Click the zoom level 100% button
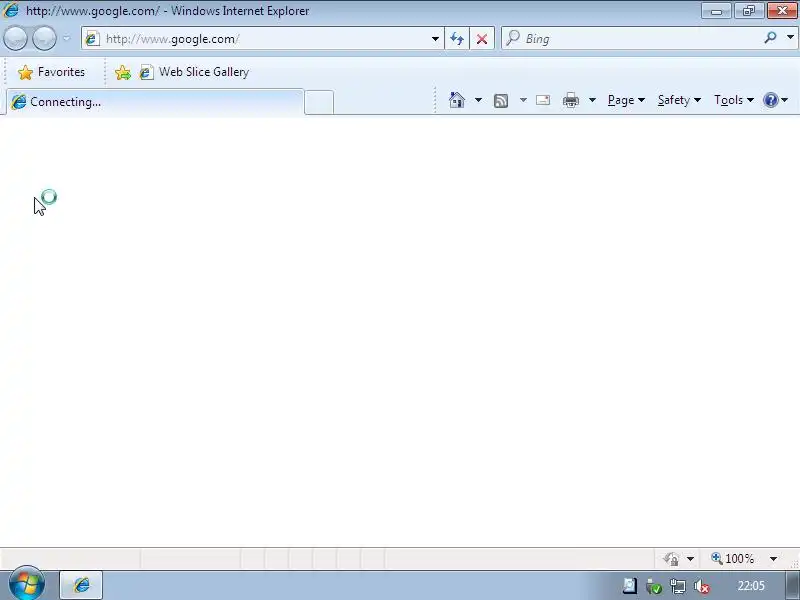Image resolution: width=800 pixels, height=600 pixels. click(x=733, y=559)
